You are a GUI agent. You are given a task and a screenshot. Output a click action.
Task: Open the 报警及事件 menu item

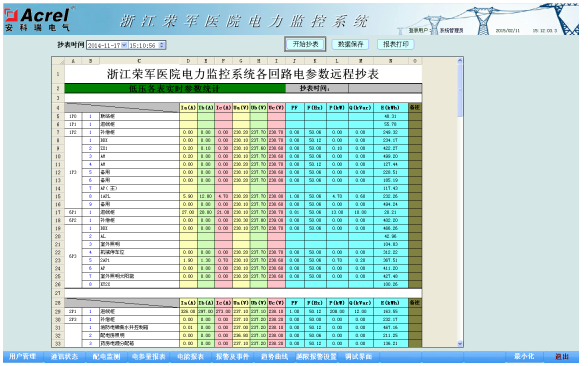click(232, 357)
